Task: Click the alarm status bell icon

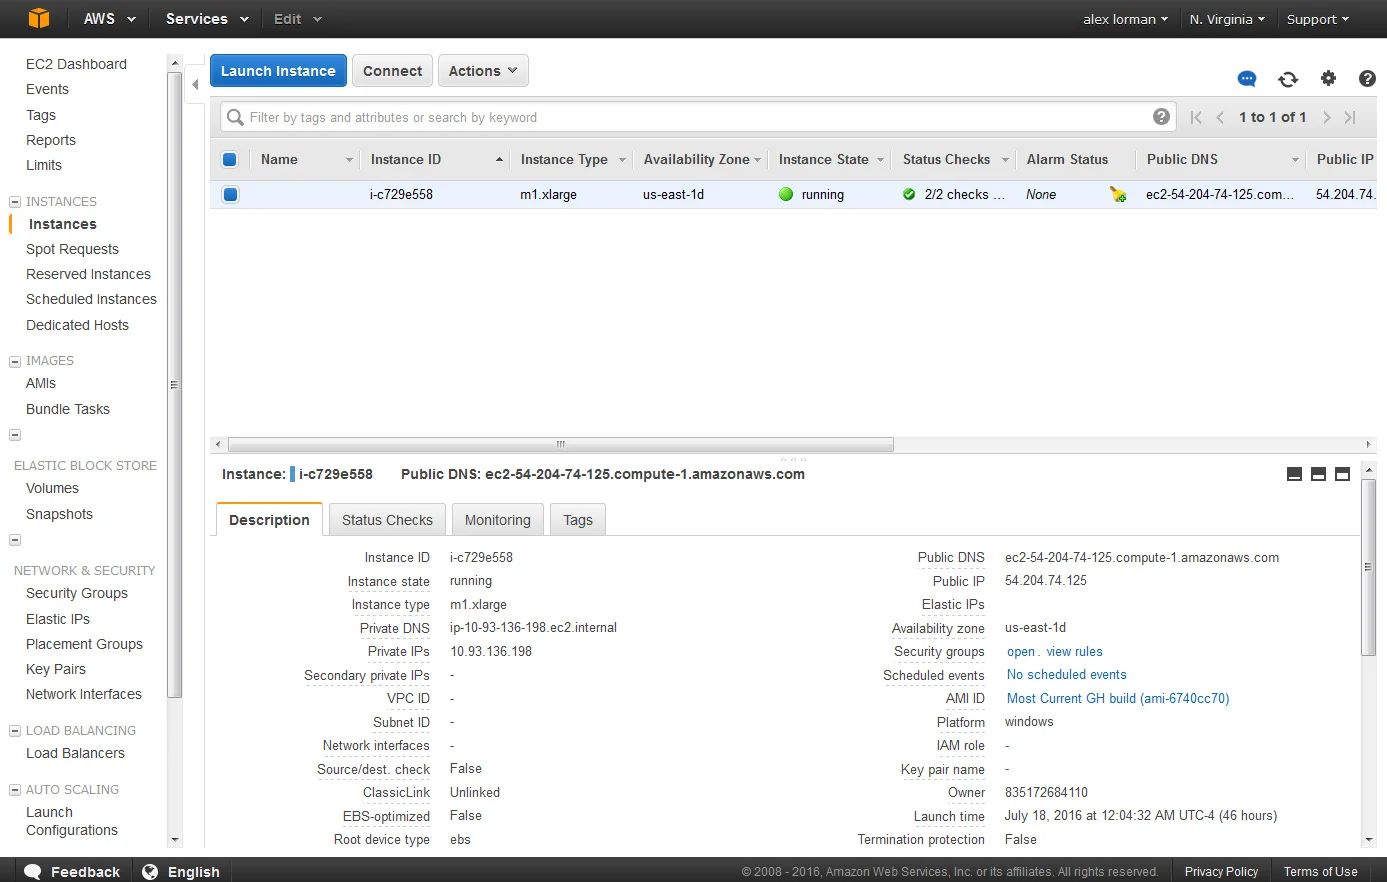Action: [x=1118, y=195]
